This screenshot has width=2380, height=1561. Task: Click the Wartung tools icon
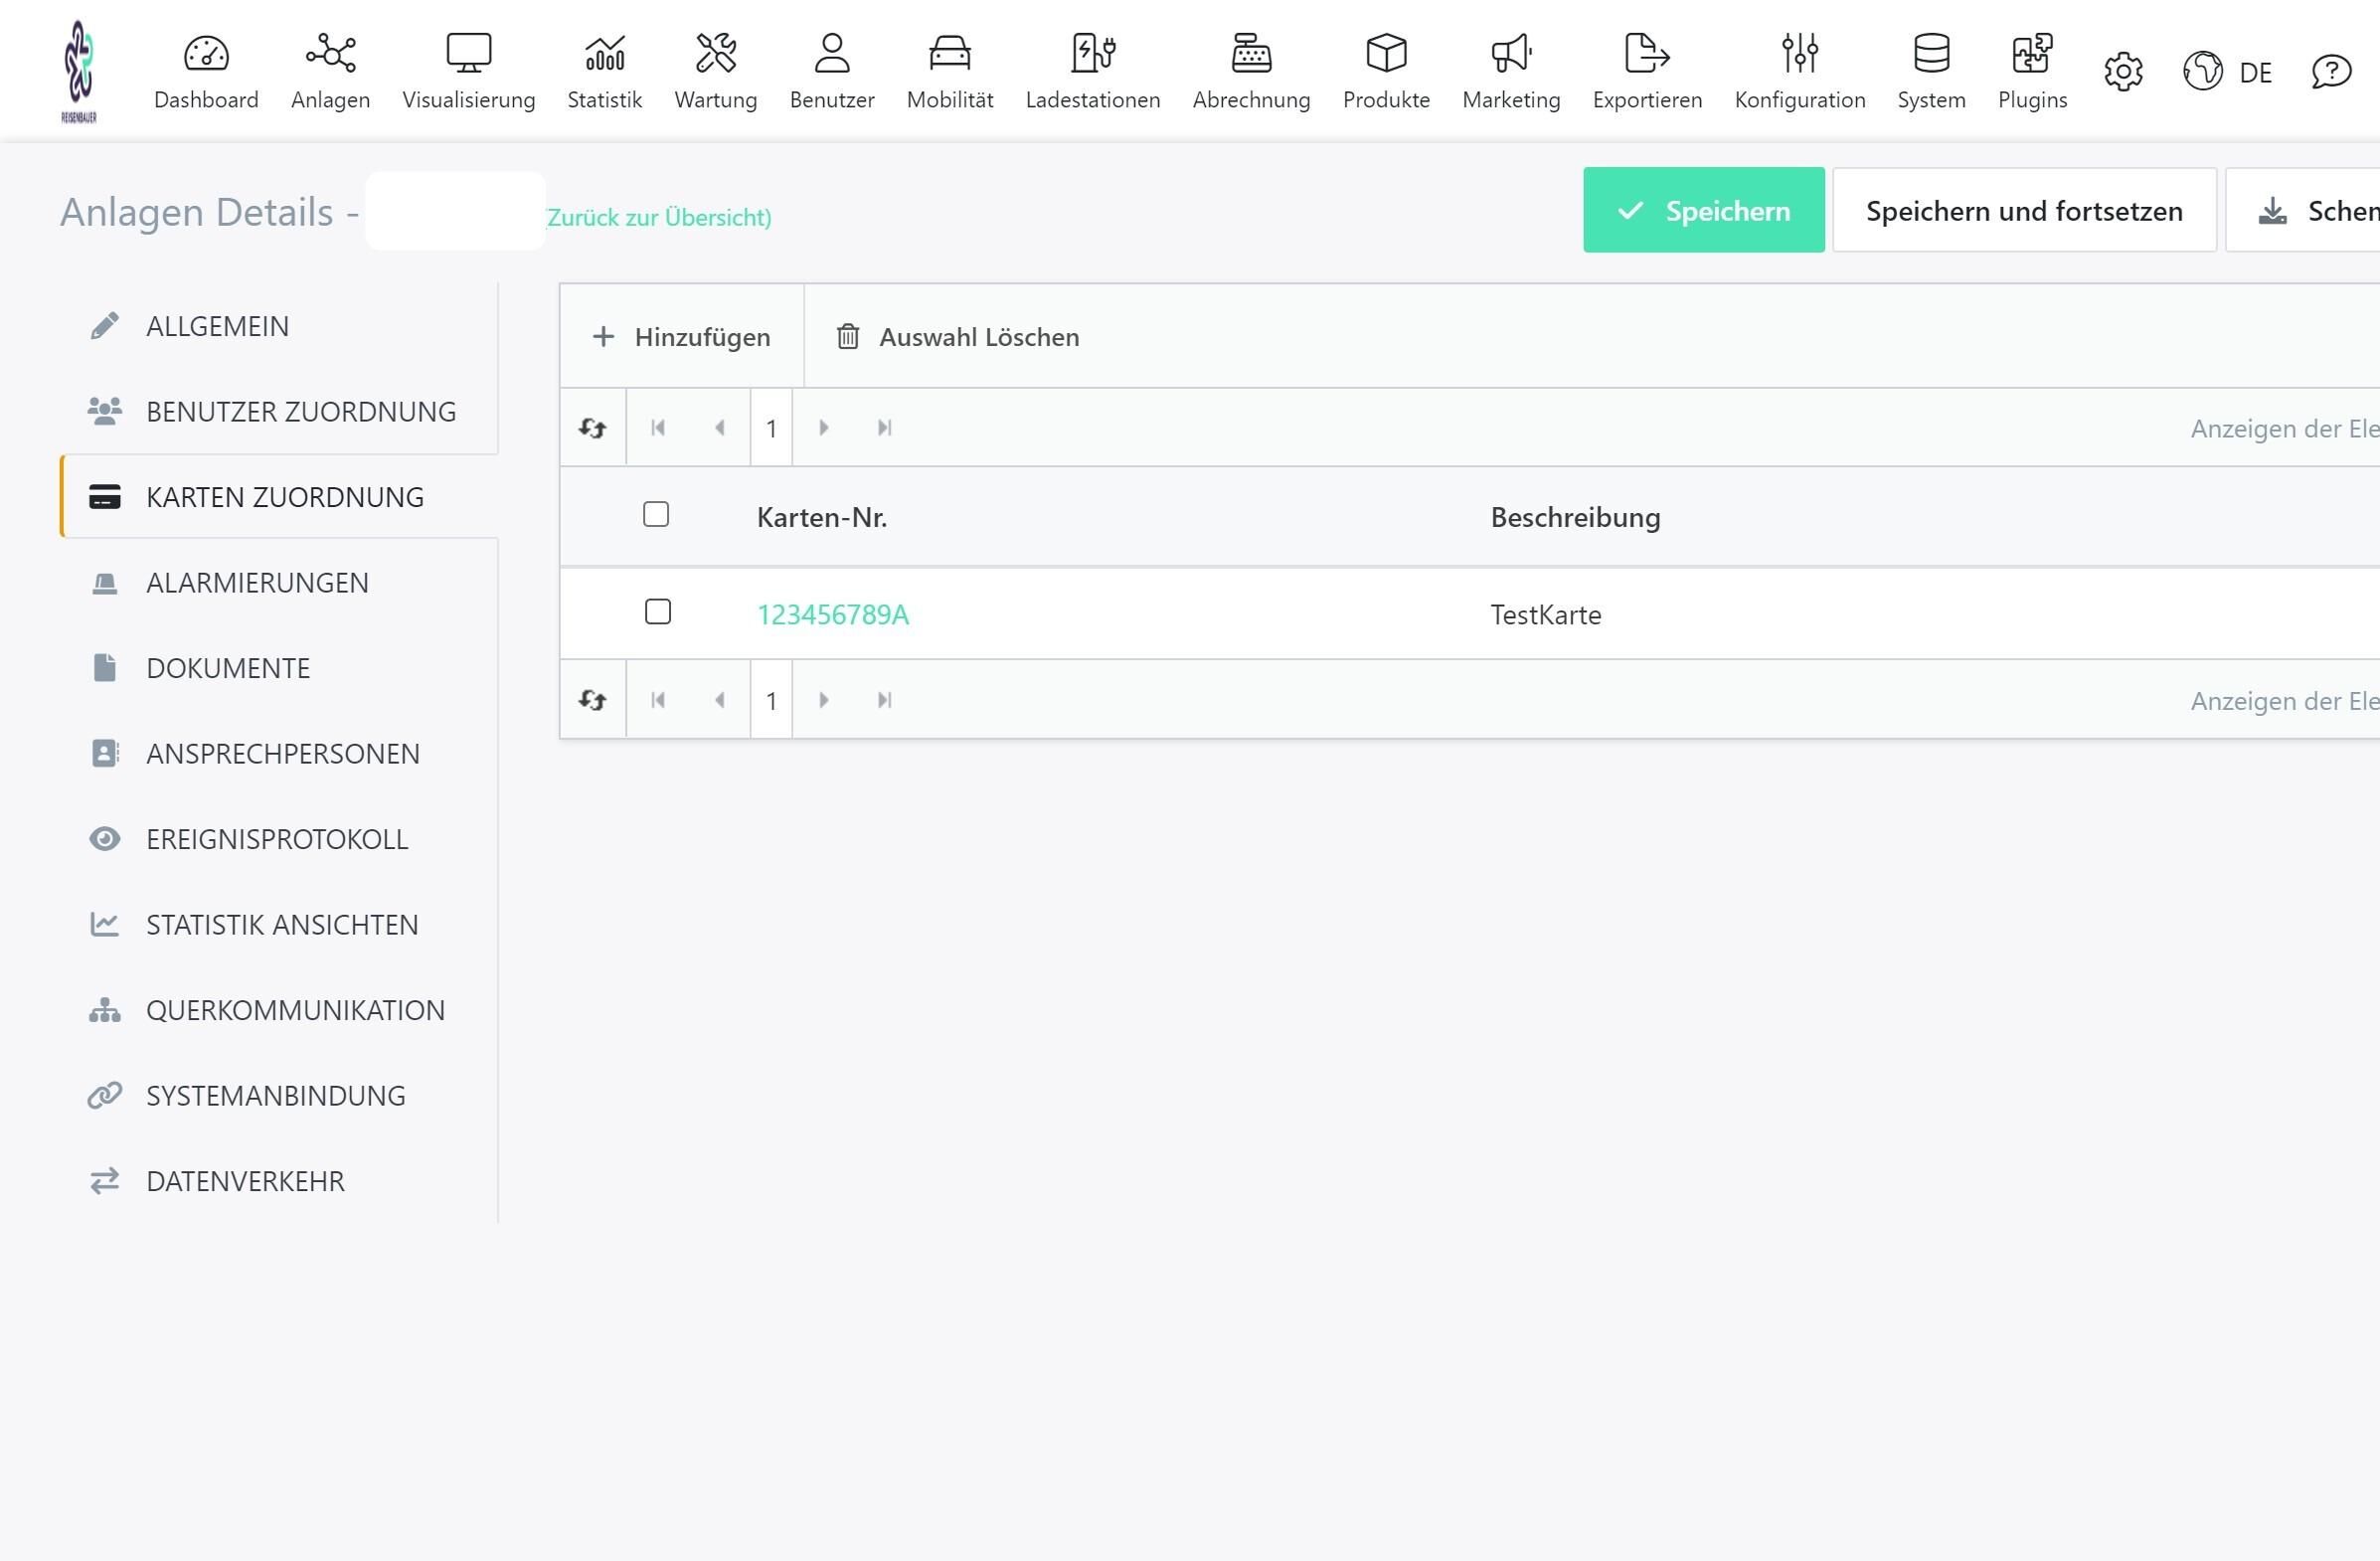click(715, 53)
